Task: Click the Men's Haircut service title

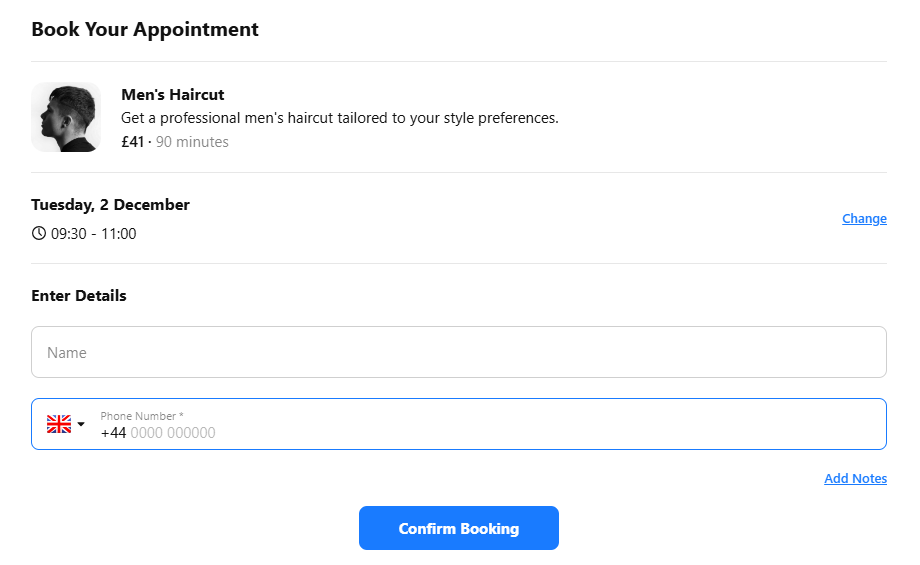Action: [x=172, y=95]
